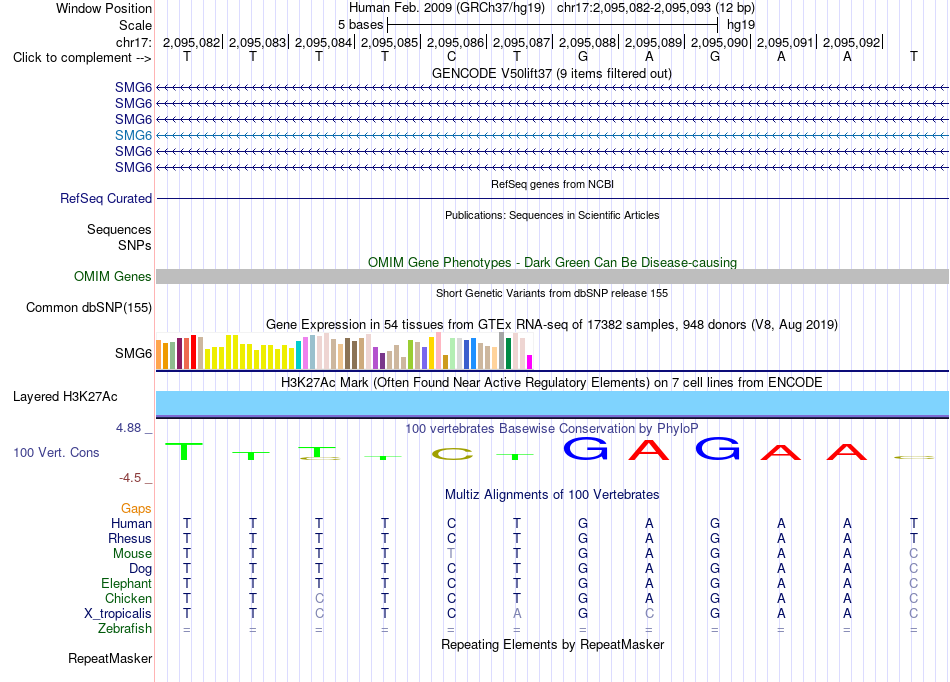Viewport: 950px width, 682px height.
Task: Click the Publications Sequences track title
Action: [552, 215]
